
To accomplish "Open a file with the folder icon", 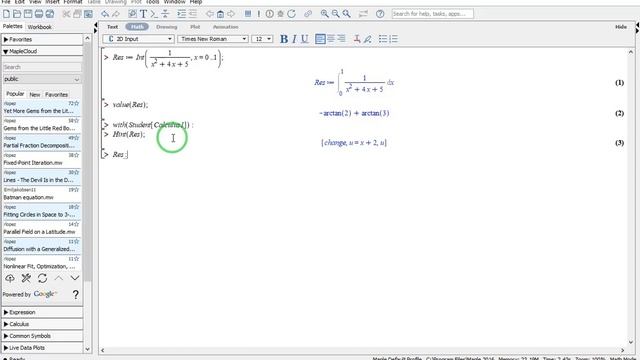I will coord(17,14).
